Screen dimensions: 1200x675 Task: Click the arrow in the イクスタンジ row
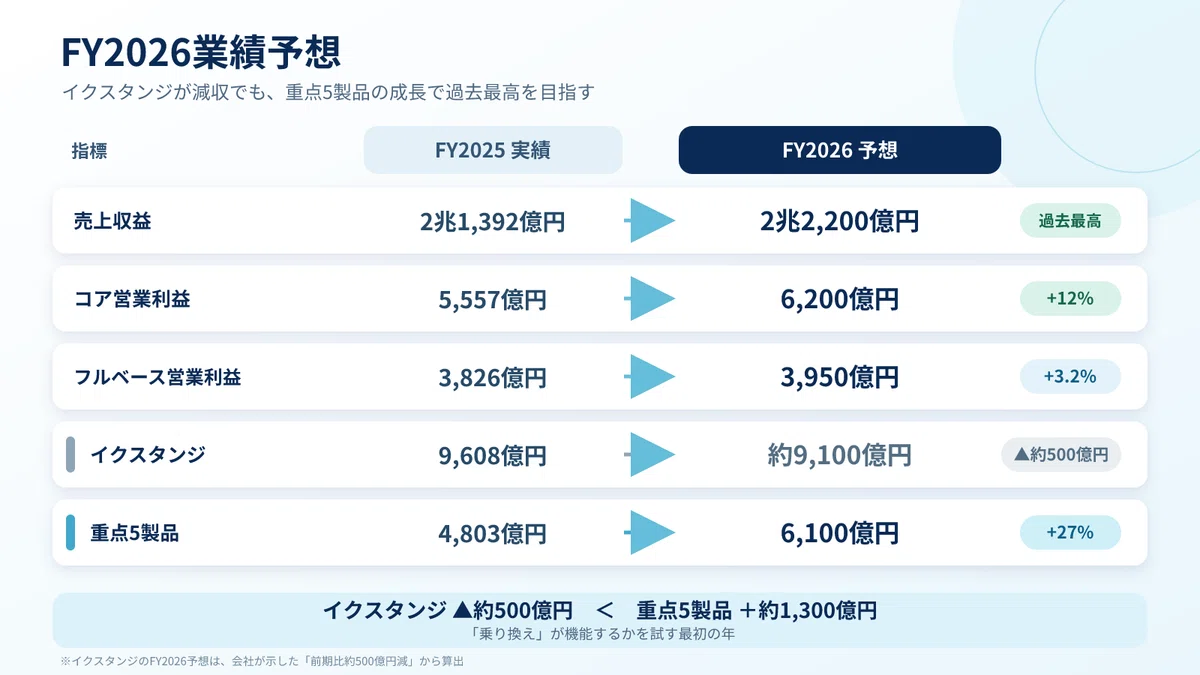click(x=651, y=455)
